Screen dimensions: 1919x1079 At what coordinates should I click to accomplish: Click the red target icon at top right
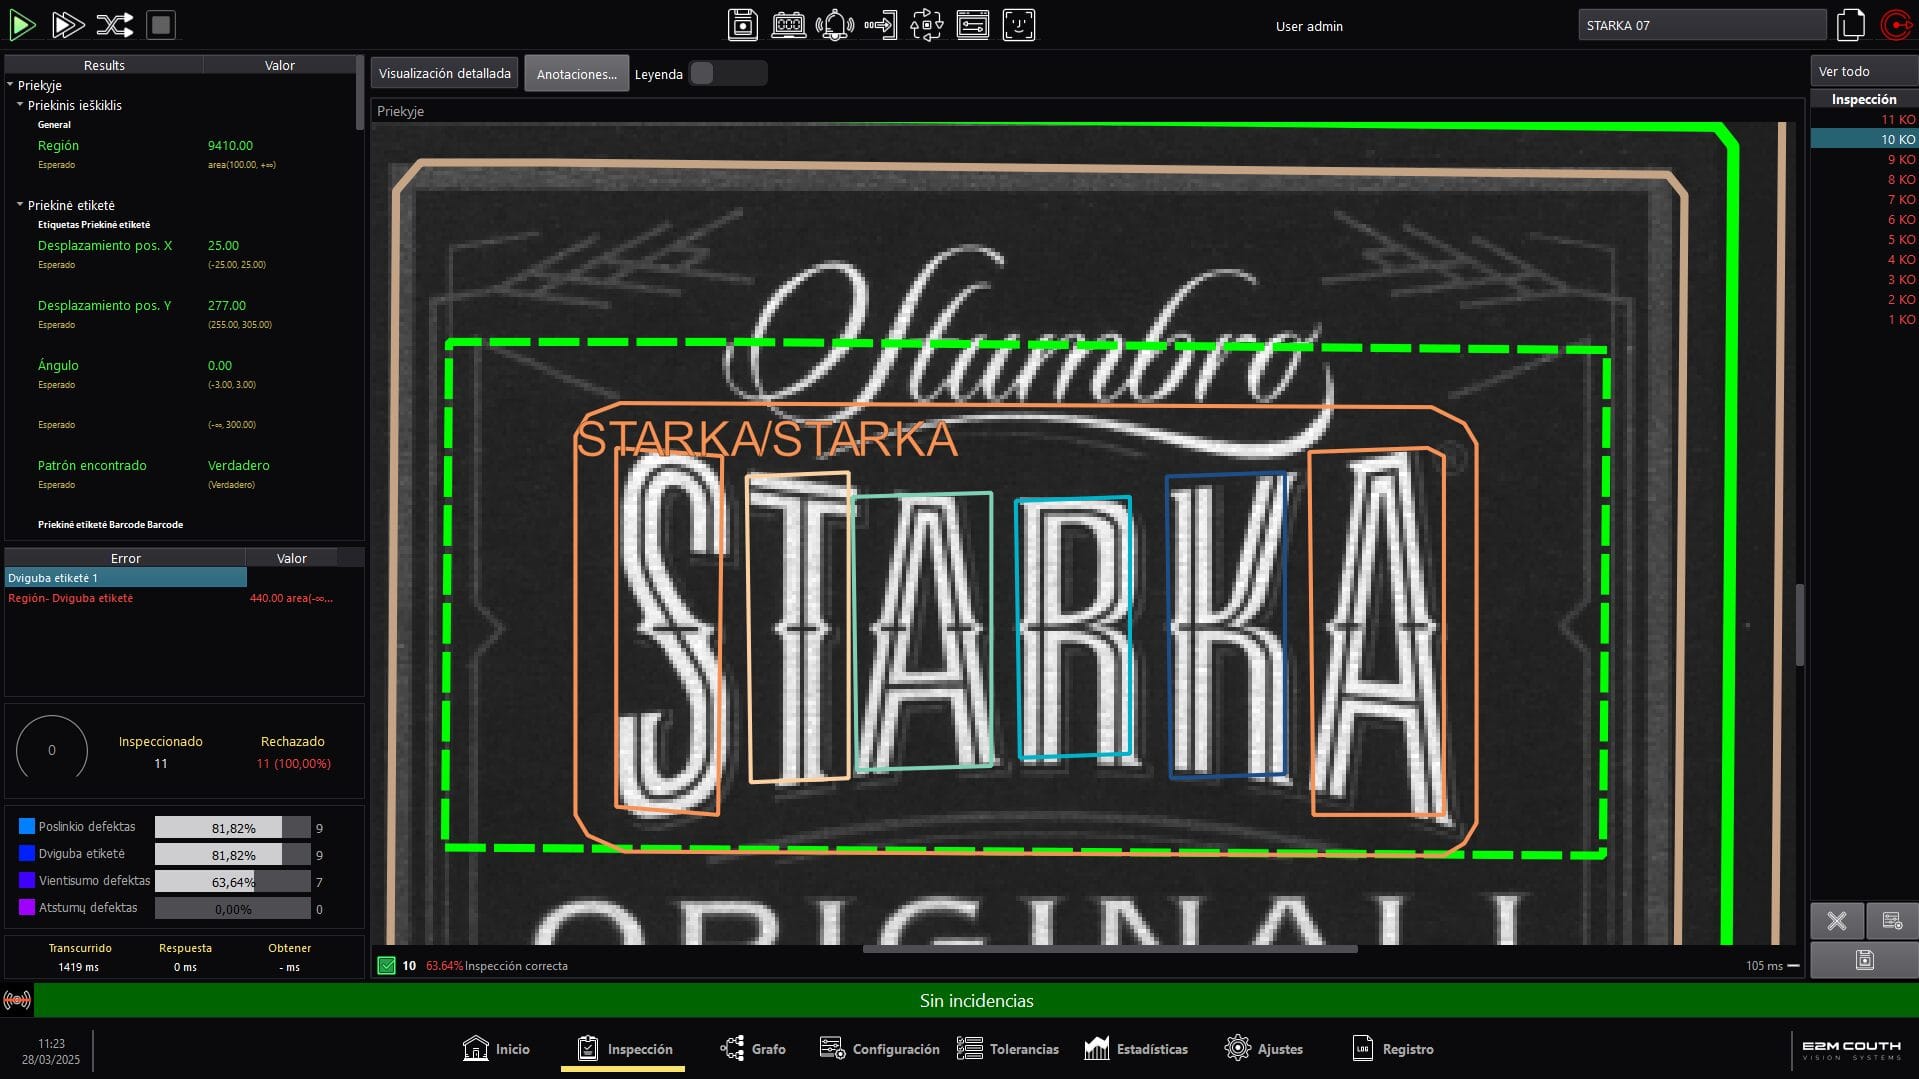click(1896, 25)
